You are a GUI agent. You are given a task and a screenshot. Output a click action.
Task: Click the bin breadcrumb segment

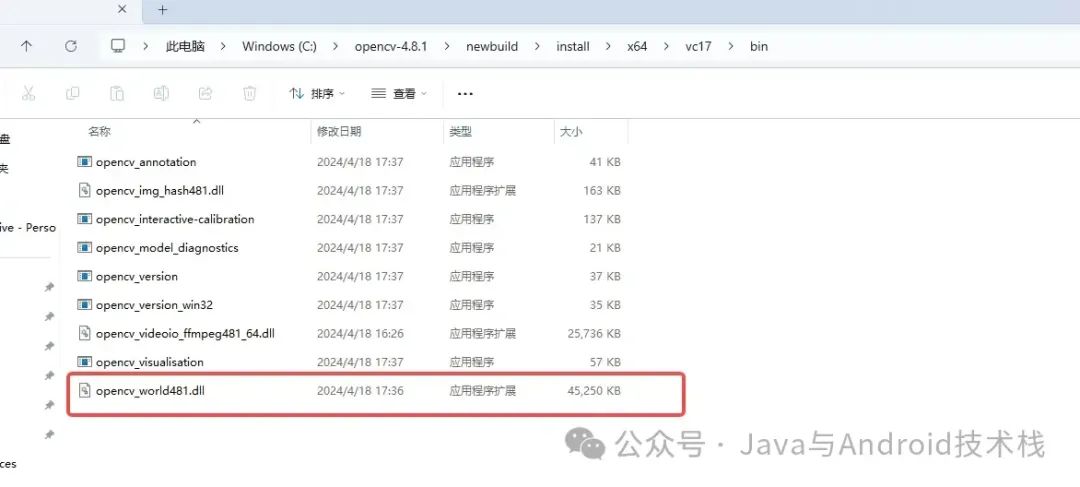tap(759, 47)
